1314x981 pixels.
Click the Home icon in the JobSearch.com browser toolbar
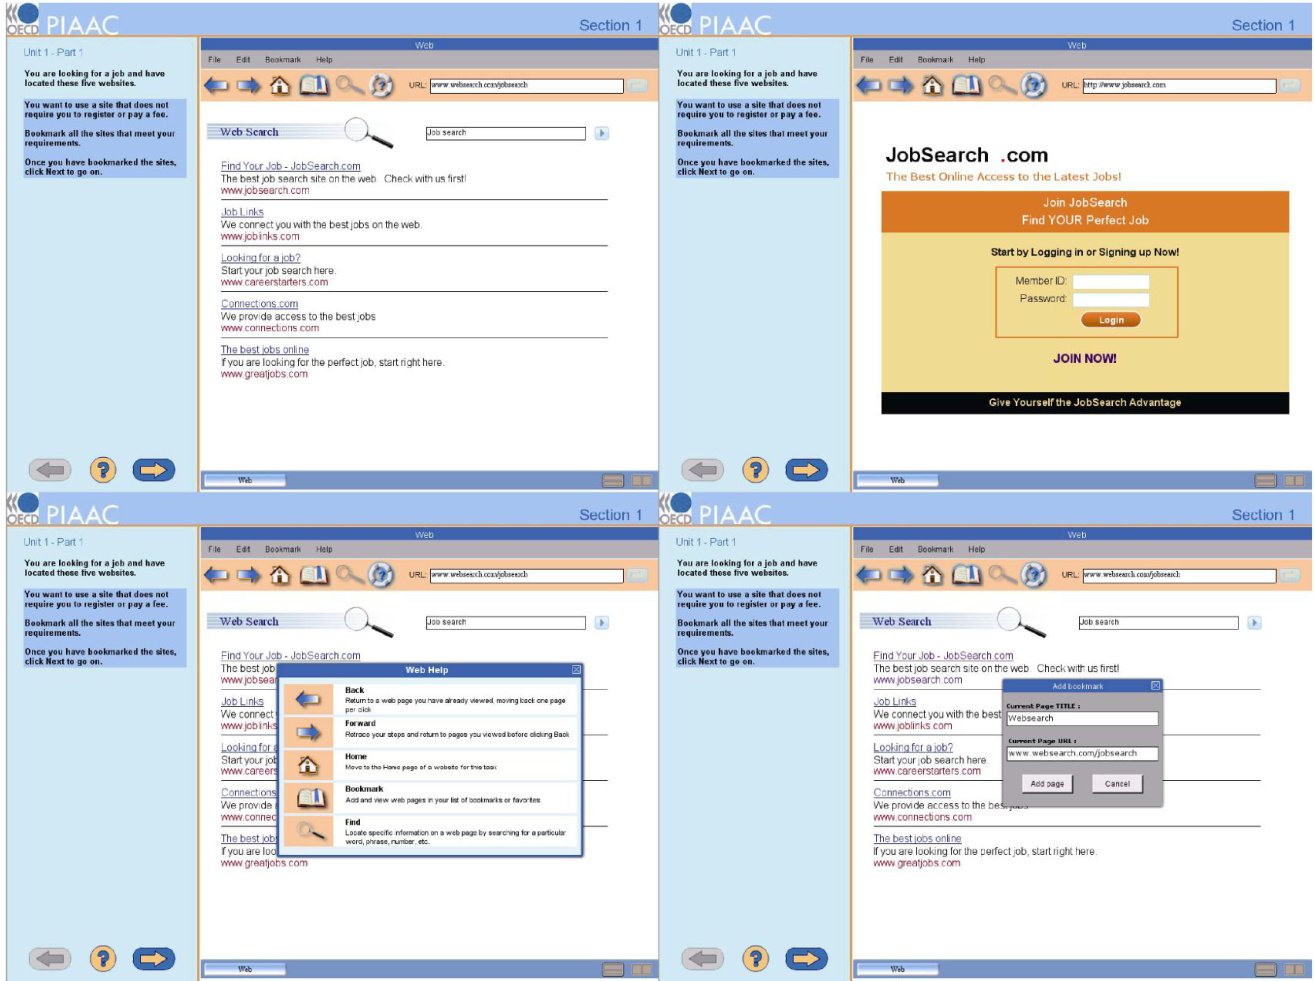(x=932, y=86)
